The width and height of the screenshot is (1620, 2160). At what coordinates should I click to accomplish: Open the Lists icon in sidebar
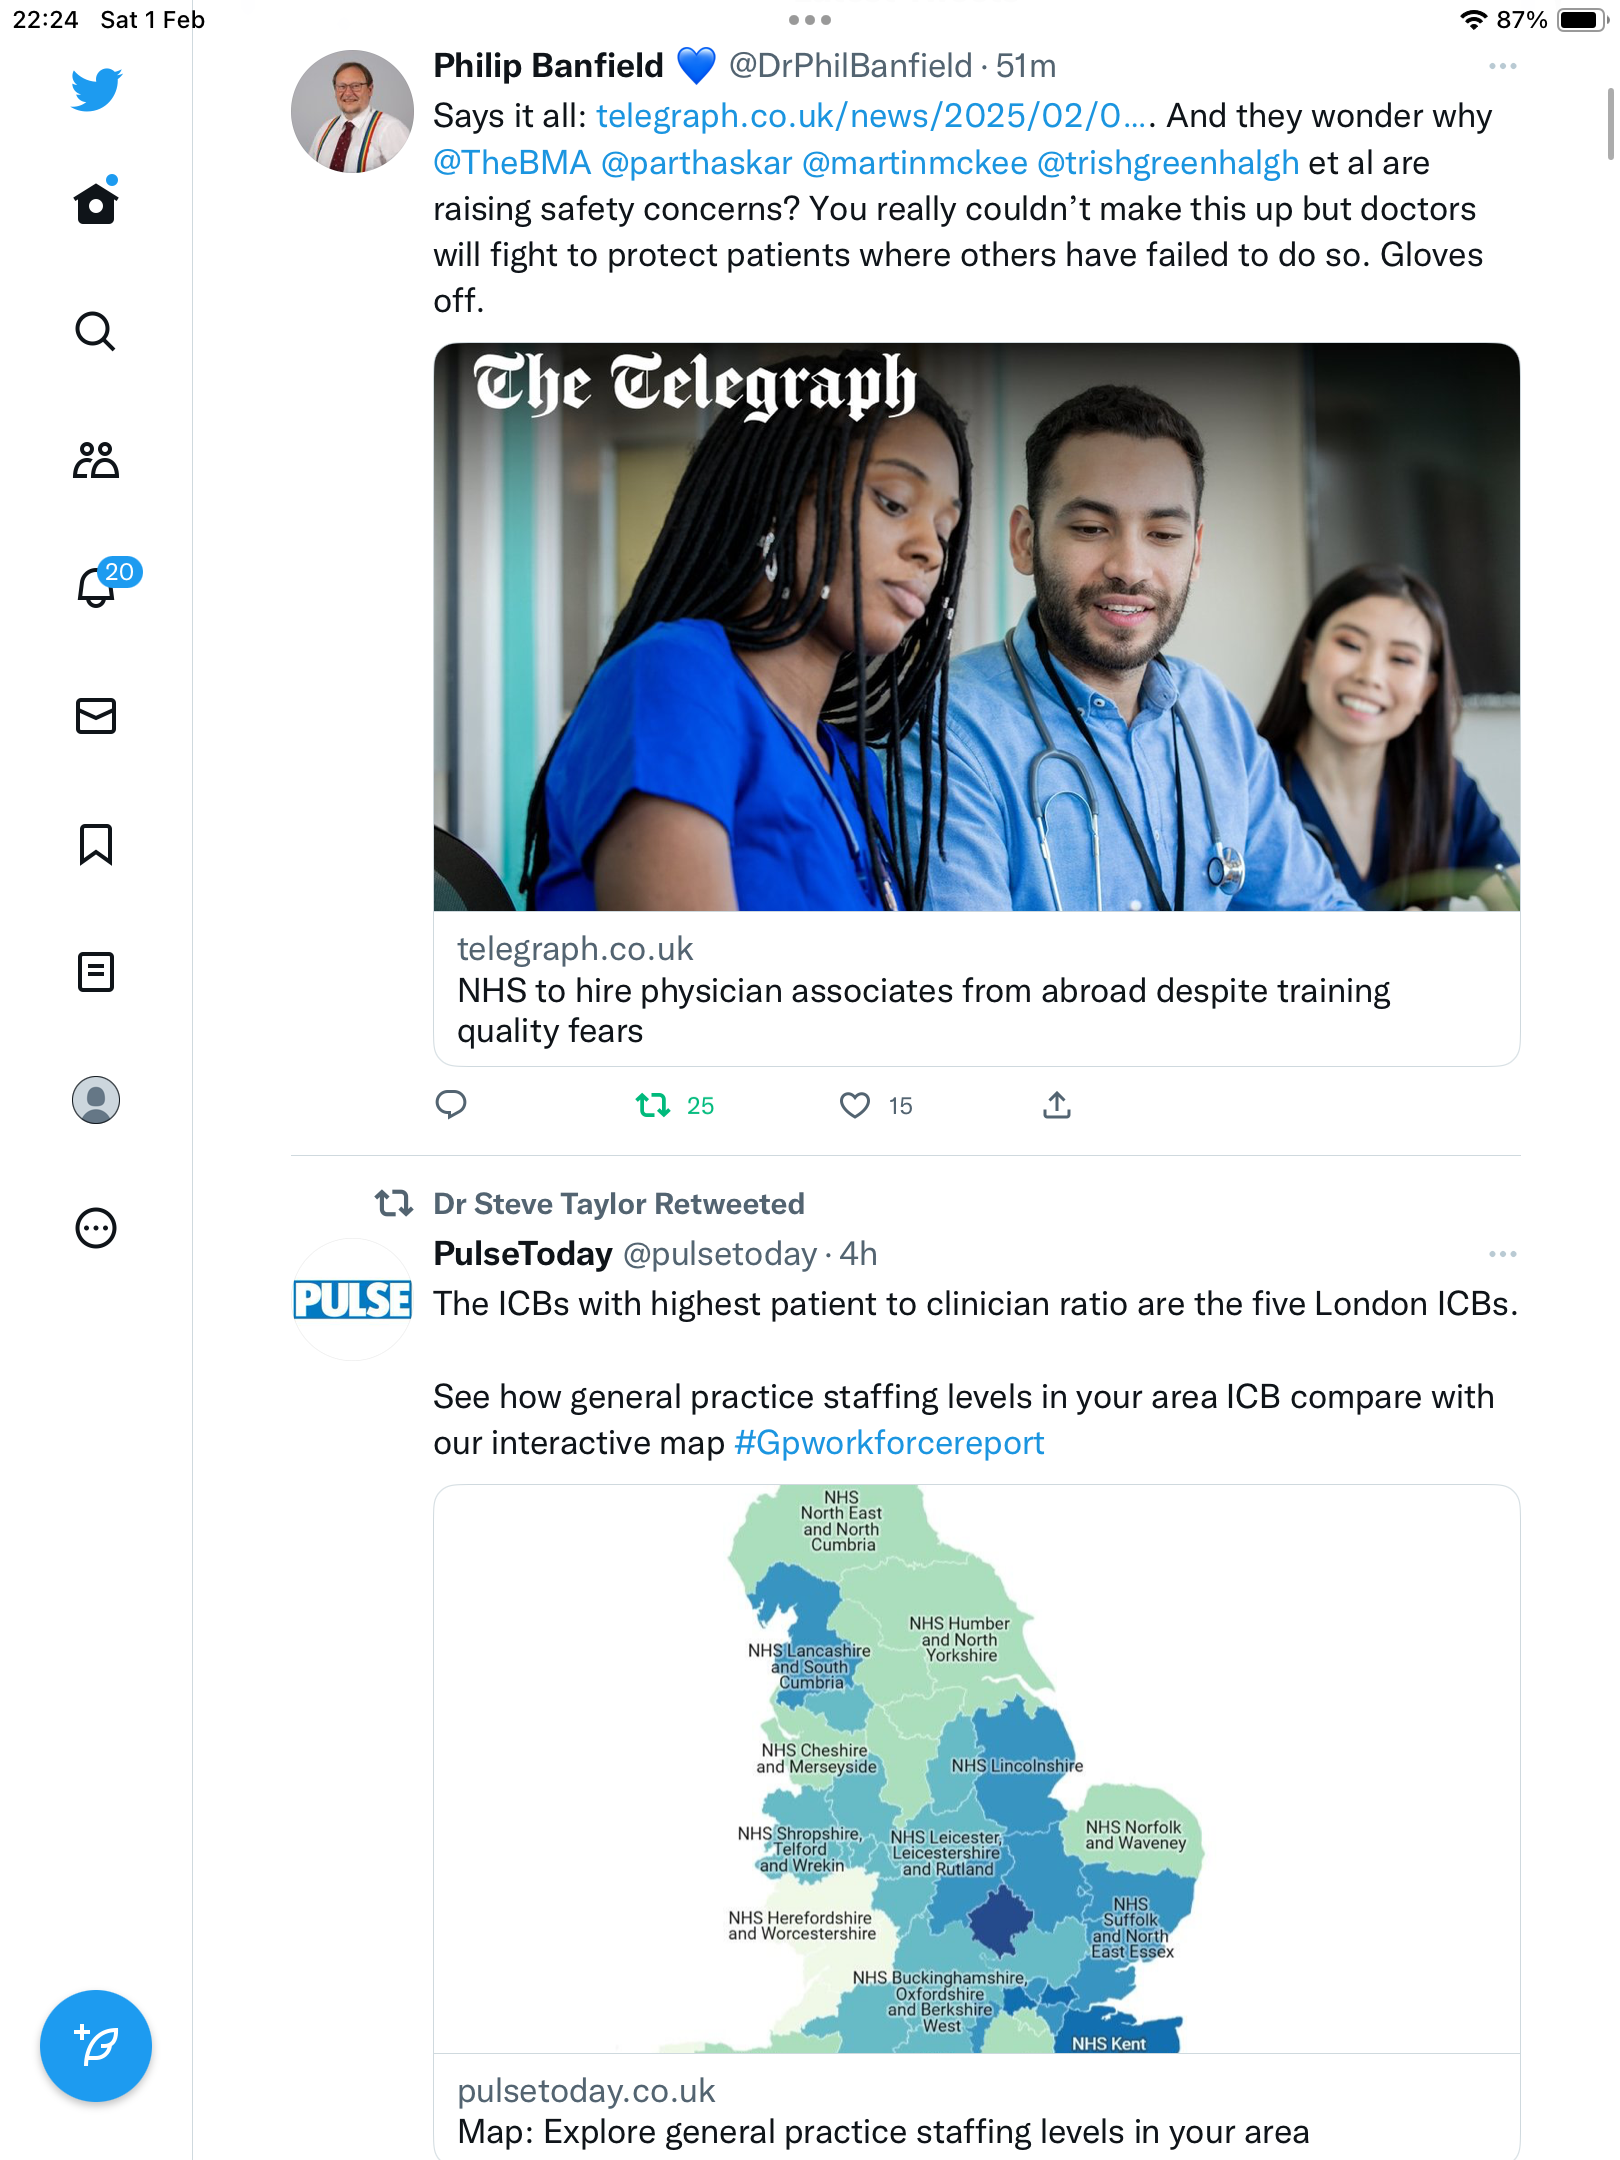[x=96, y=972]
